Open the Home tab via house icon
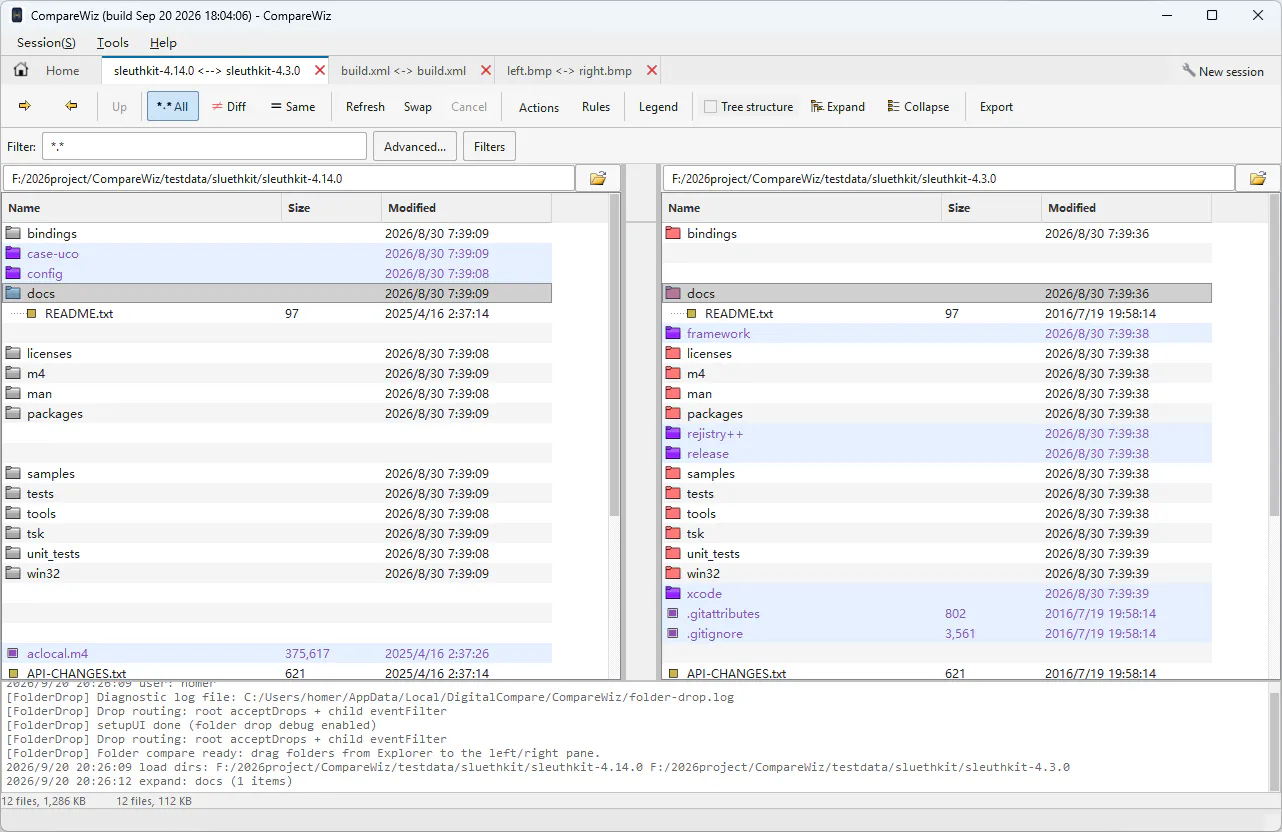Viewport: 1282px width, 832px height. (21, 70)
